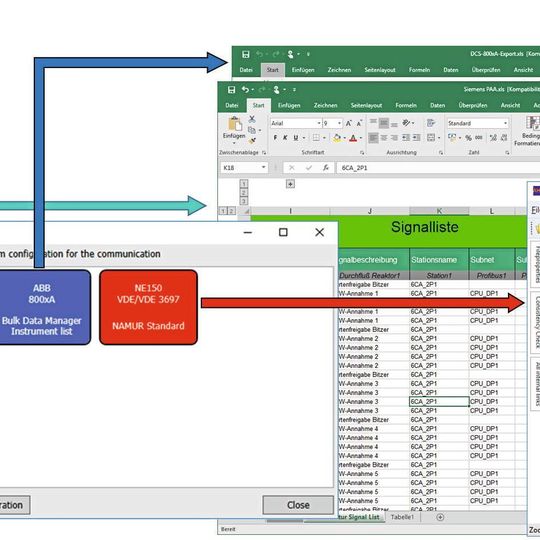Viewport: 540px width, 540px height.
Task: Toggle italic K formatting
Action: [x=285, y=138]
